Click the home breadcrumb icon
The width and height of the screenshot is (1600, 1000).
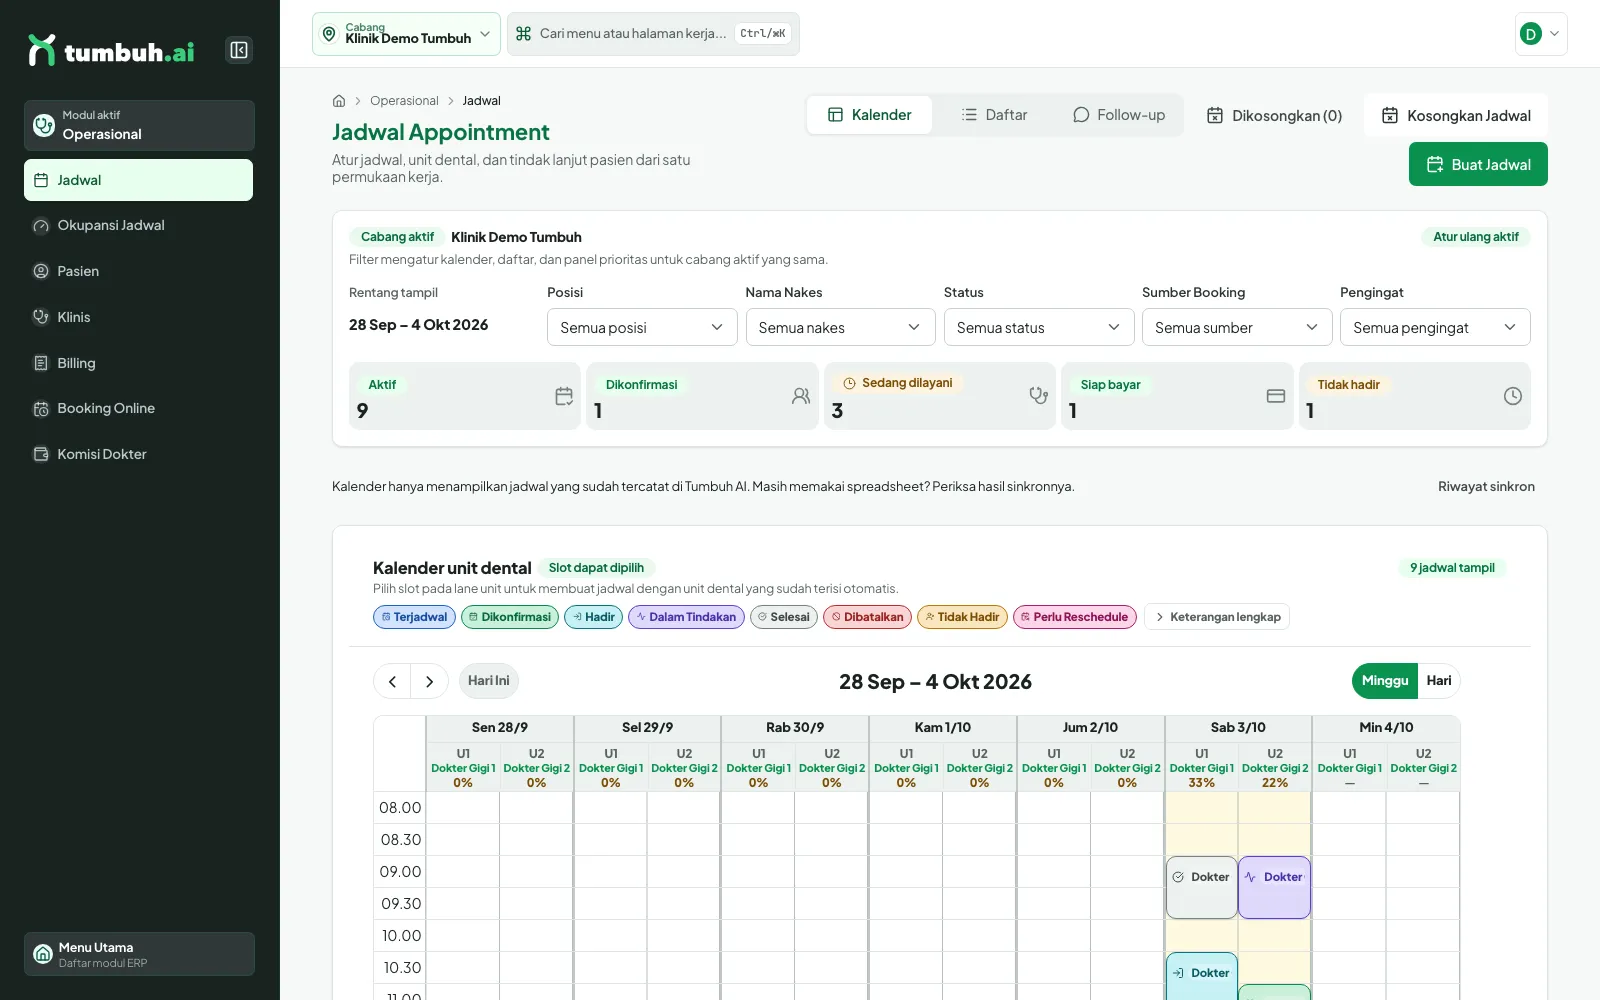click(339, 101)
